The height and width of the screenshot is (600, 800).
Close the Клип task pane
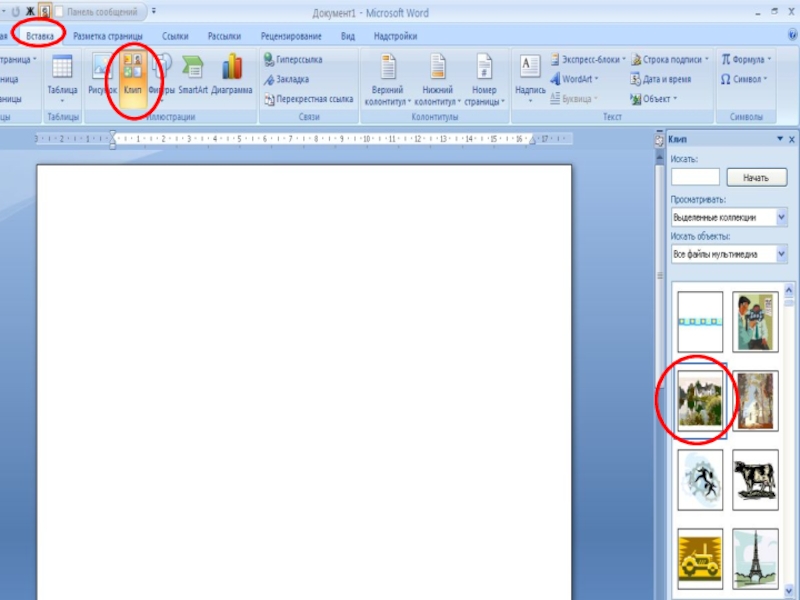(792, 139)
